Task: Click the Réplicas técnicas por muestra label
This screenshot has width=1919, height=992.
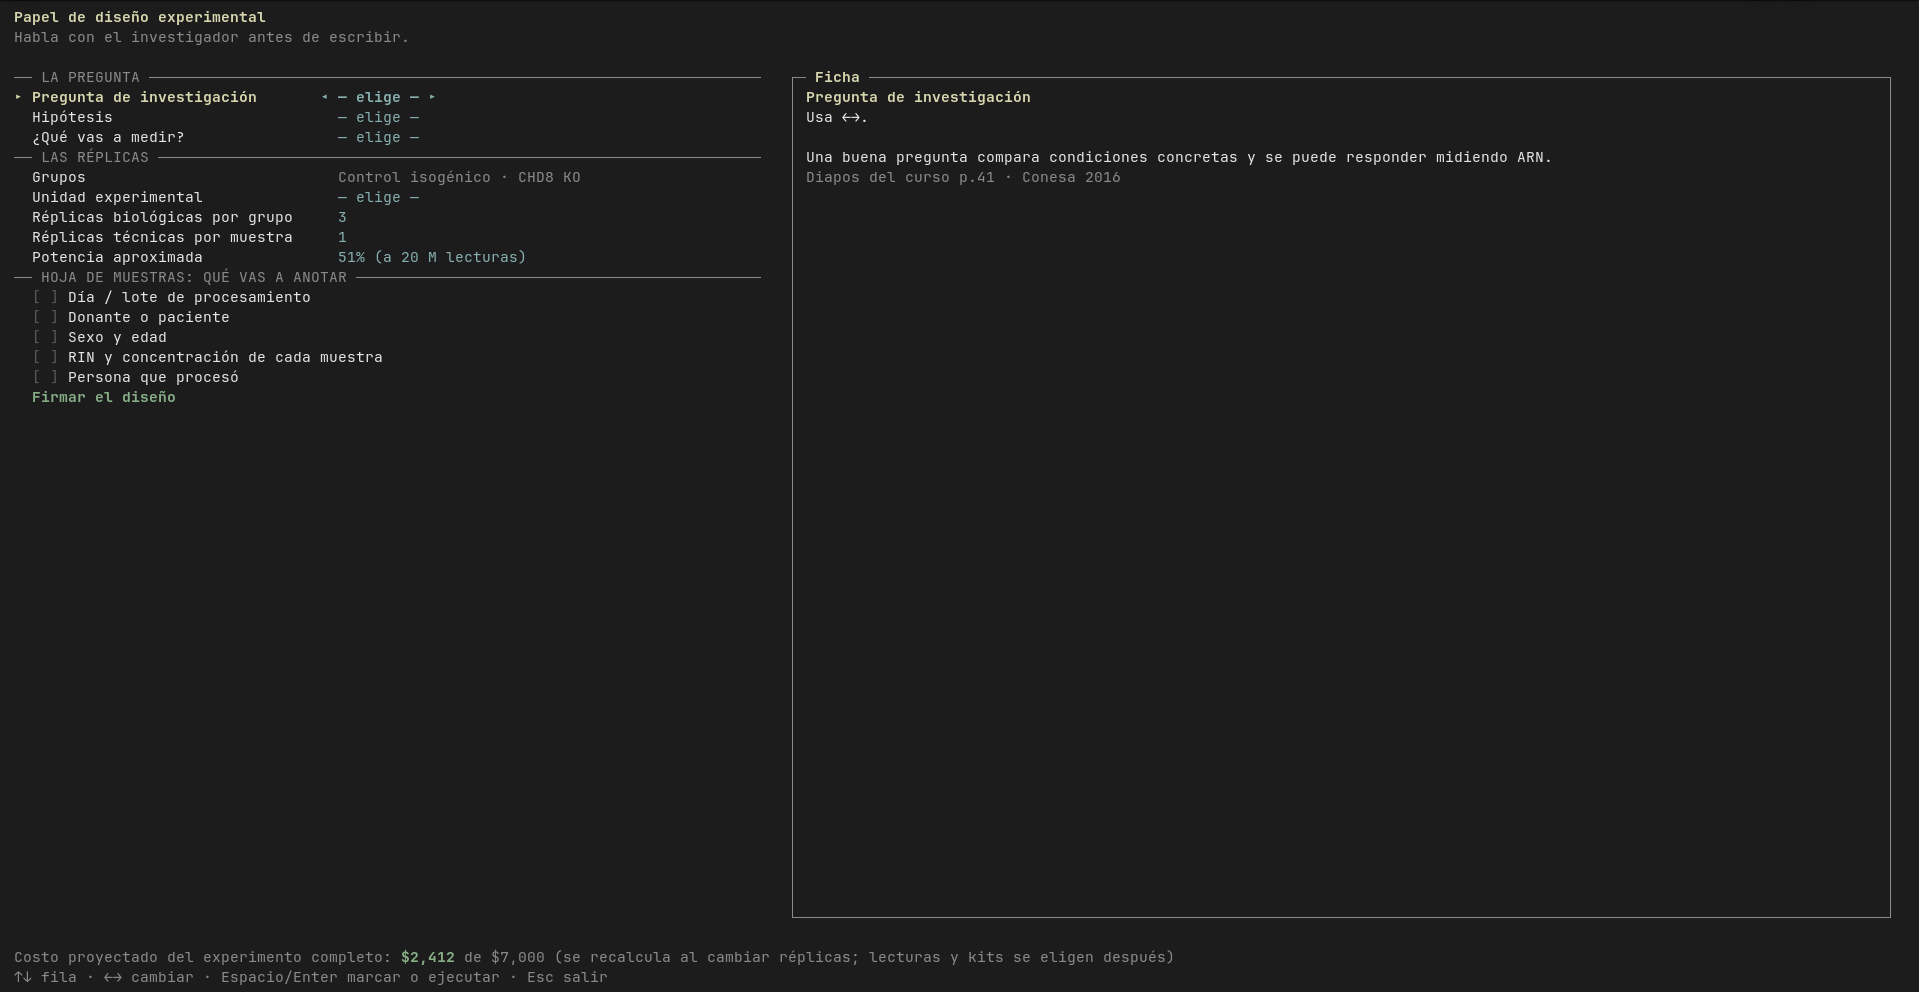Action: 162,237
